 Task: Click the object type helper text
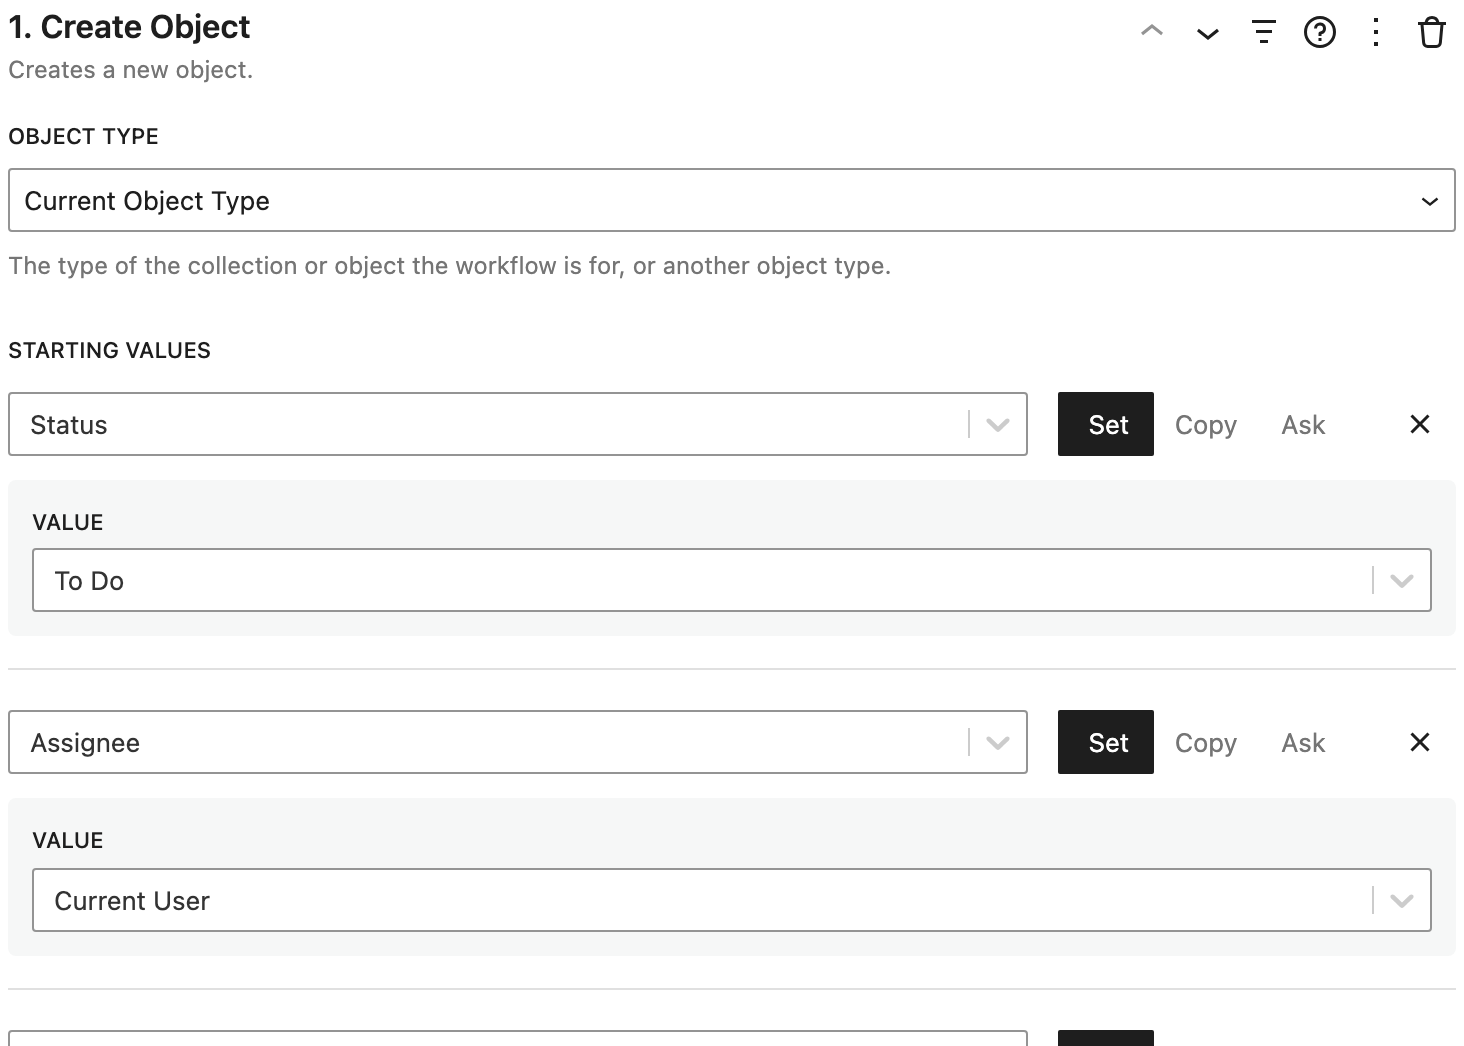click(449, 266)
